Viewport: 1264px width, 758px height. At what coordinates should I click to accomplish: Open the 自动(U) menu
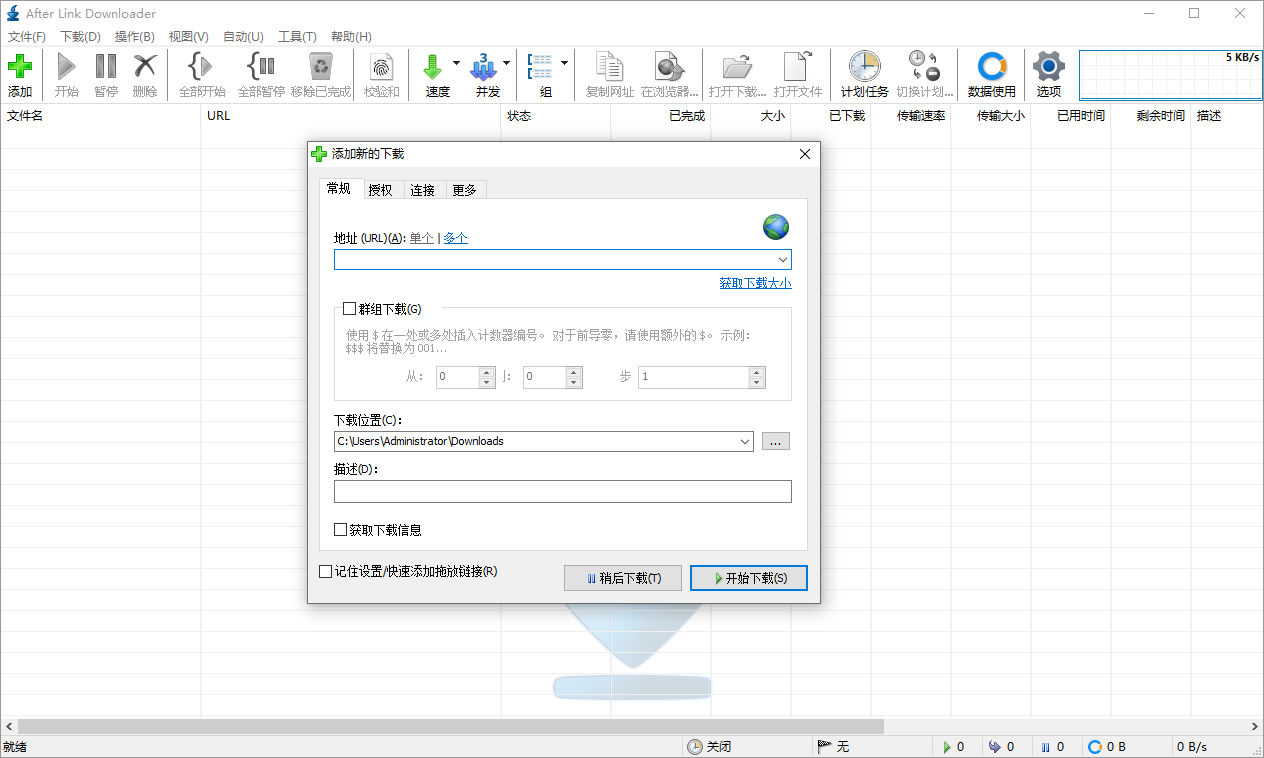coord(243,37)
